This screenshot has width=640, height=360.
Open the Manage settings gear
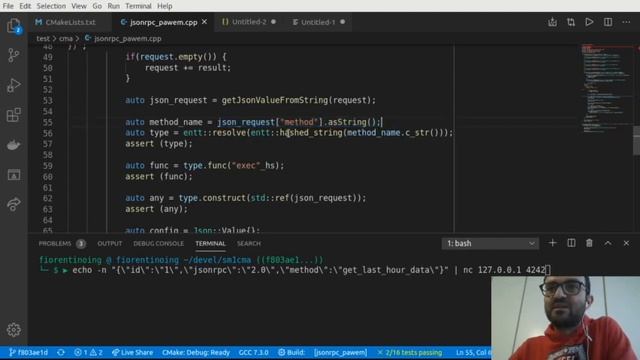tap(13, 329)
